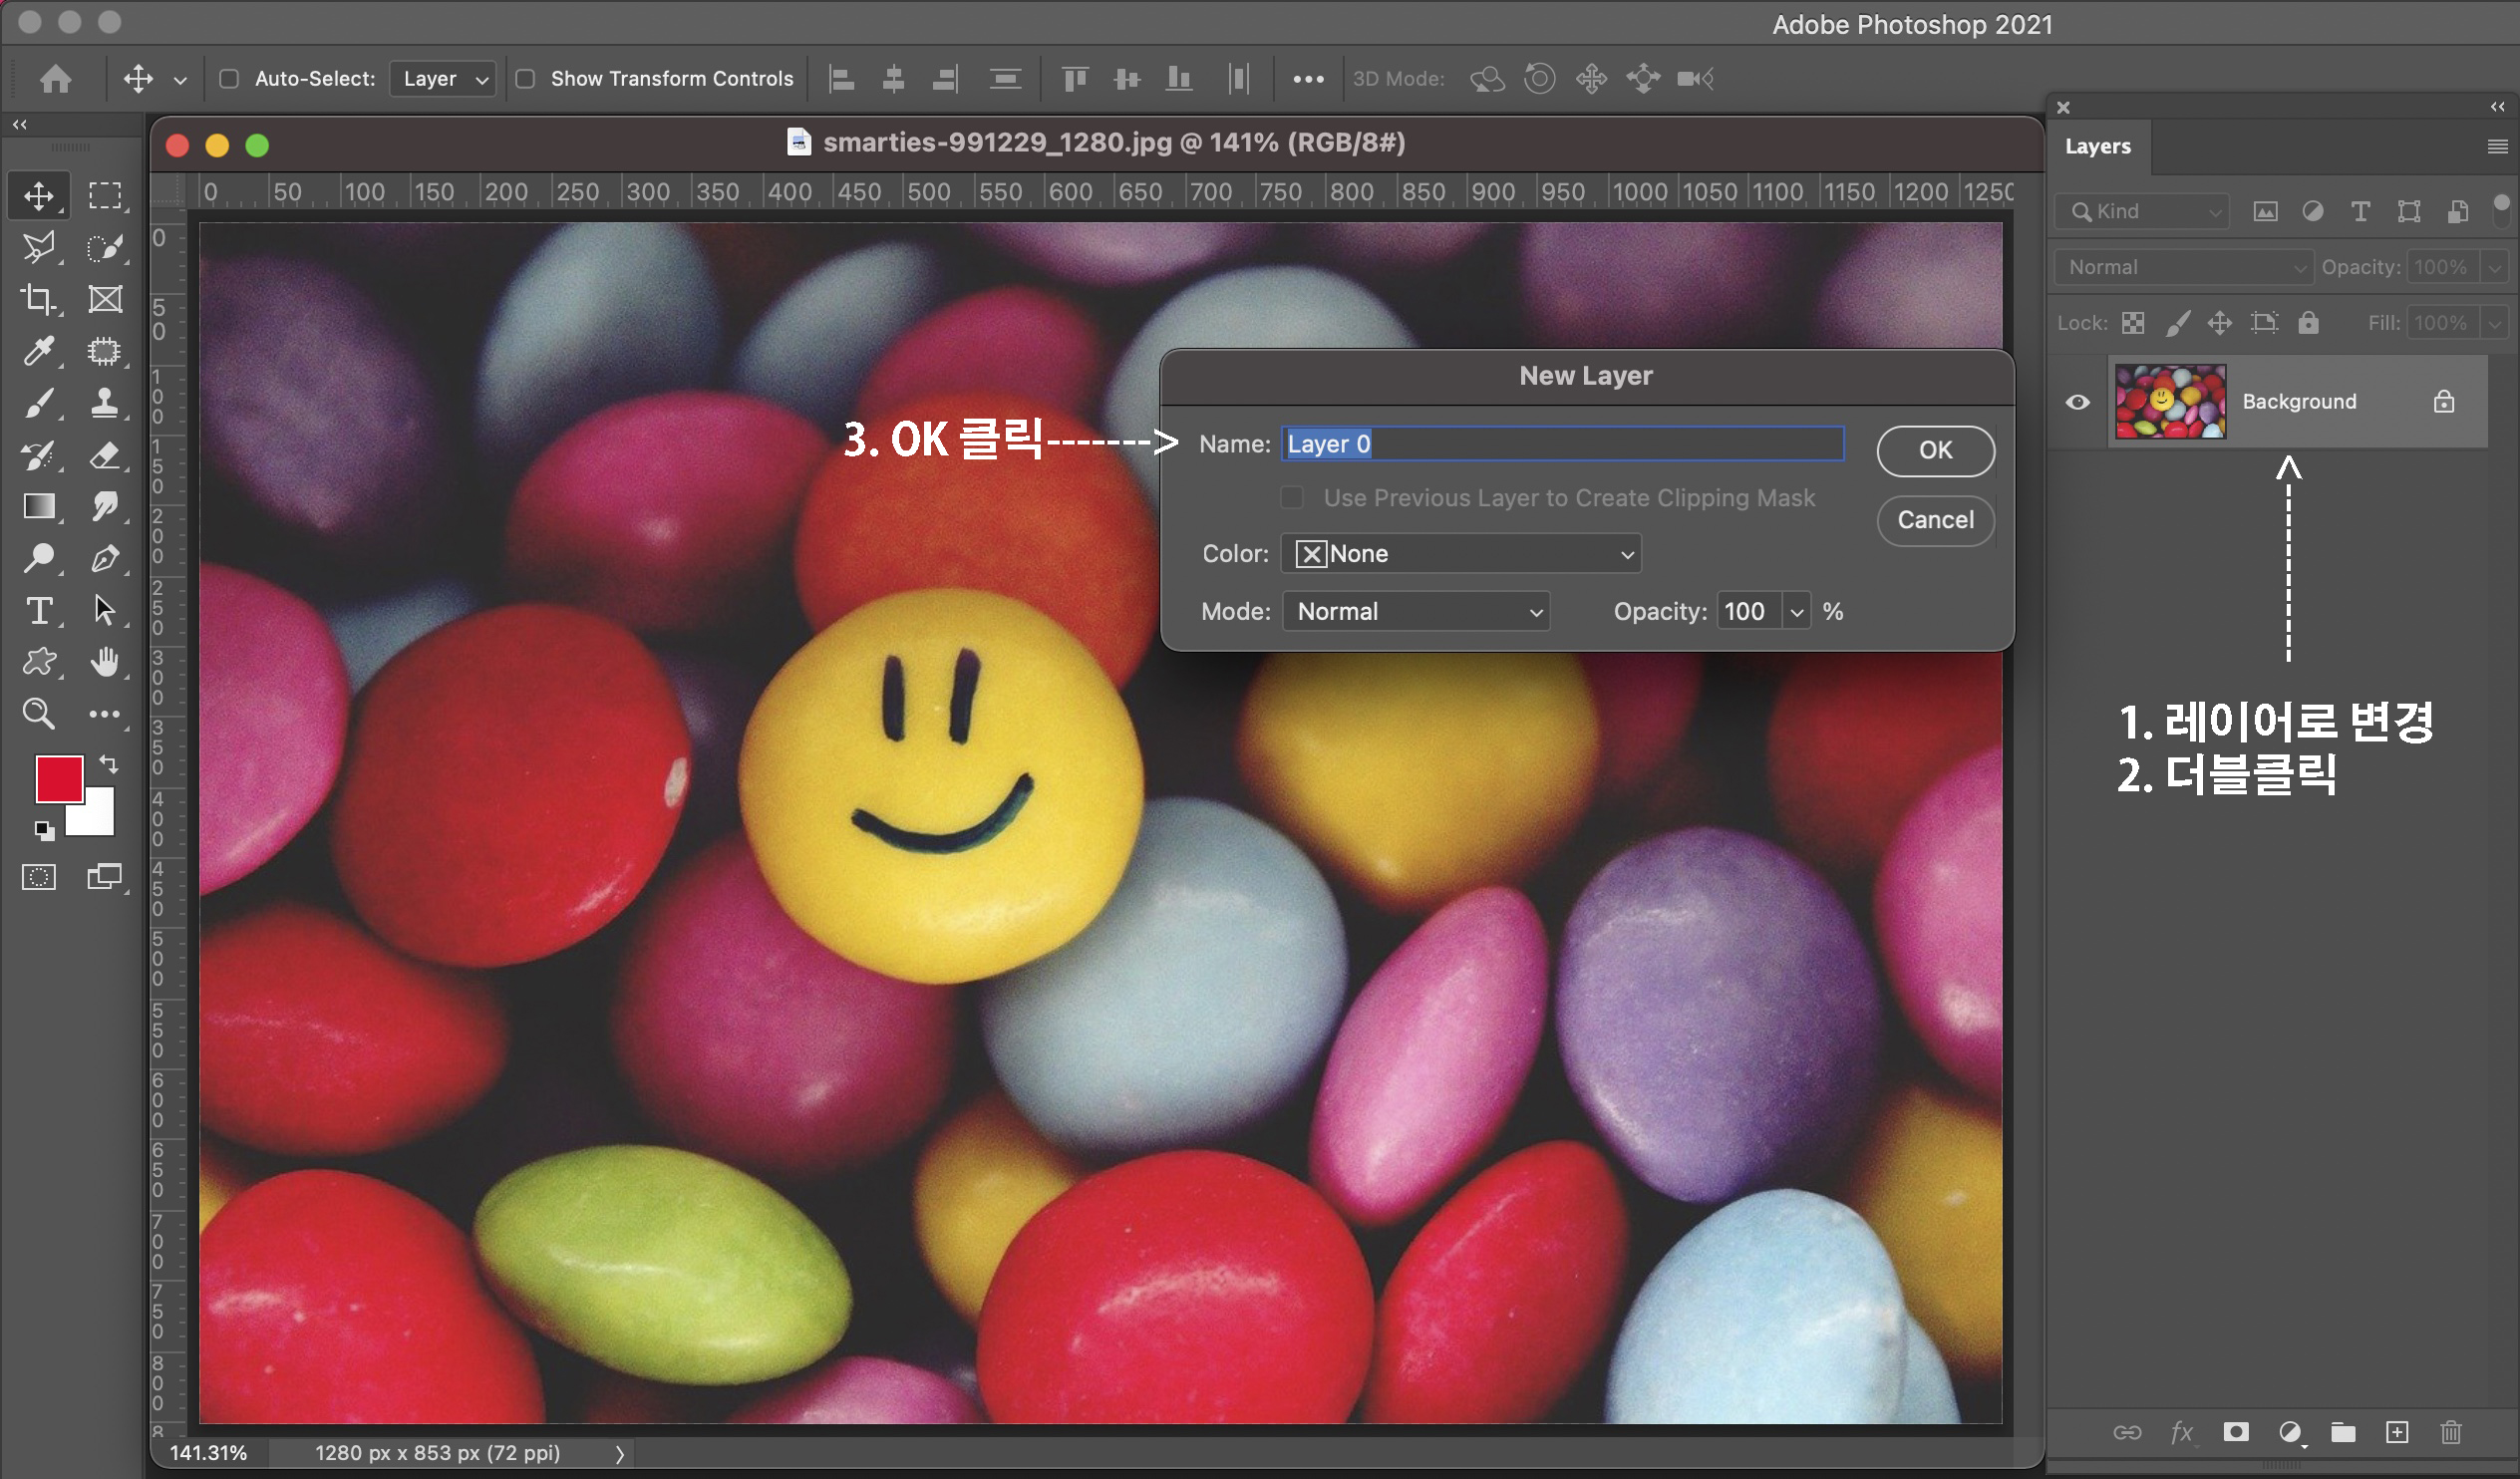
Task: Expand the Auto-Select Layer dropdown
Action: [444, 78]
